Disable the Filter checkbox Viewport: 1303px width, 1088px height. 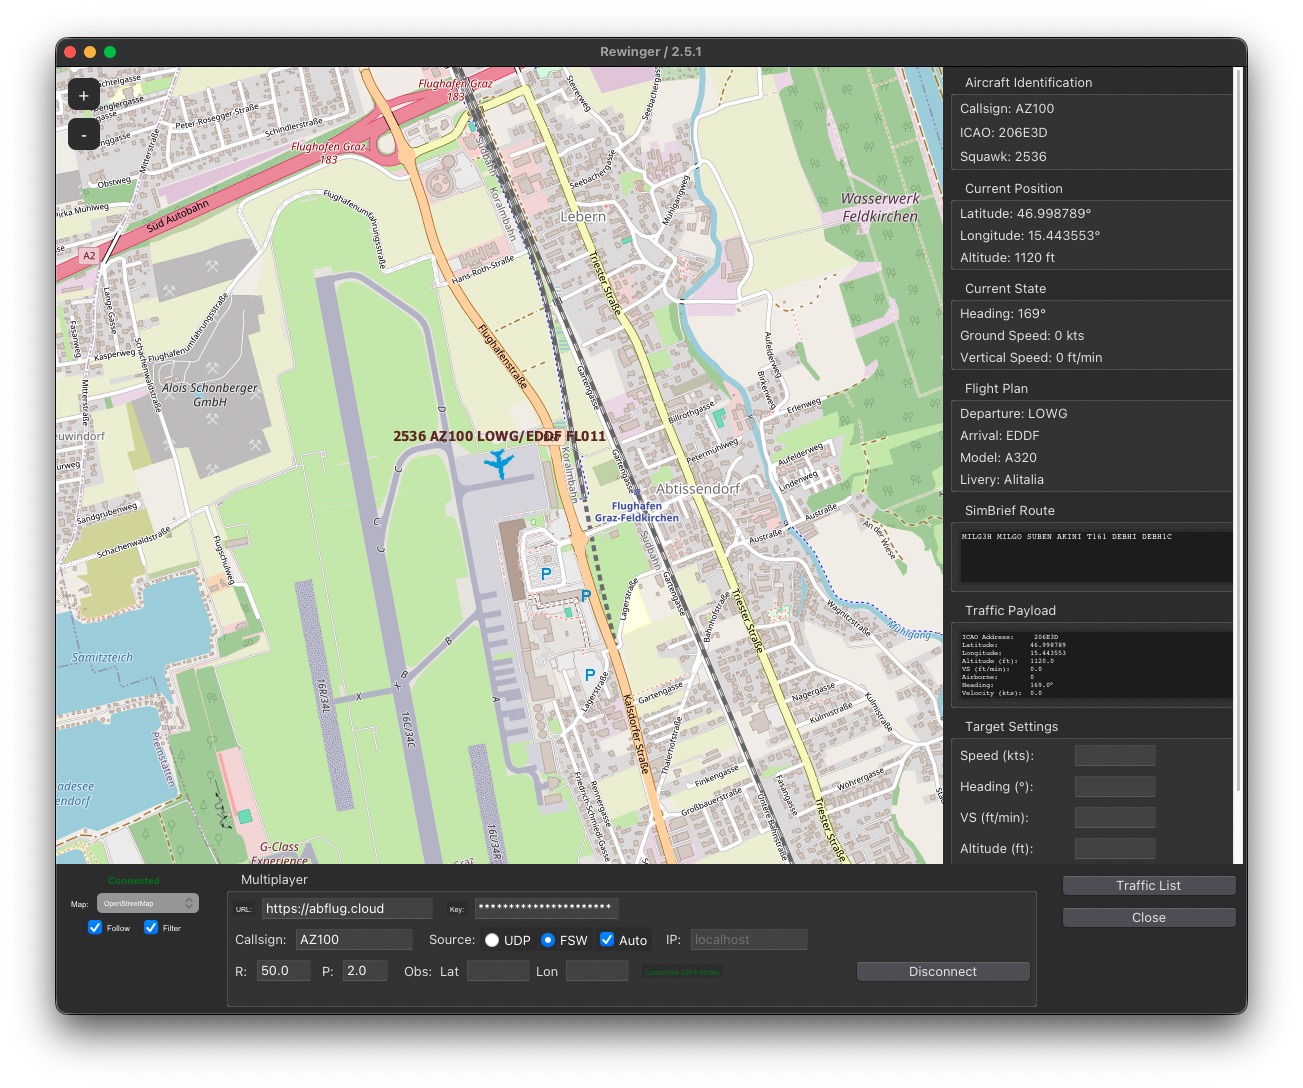click(151, 928)
